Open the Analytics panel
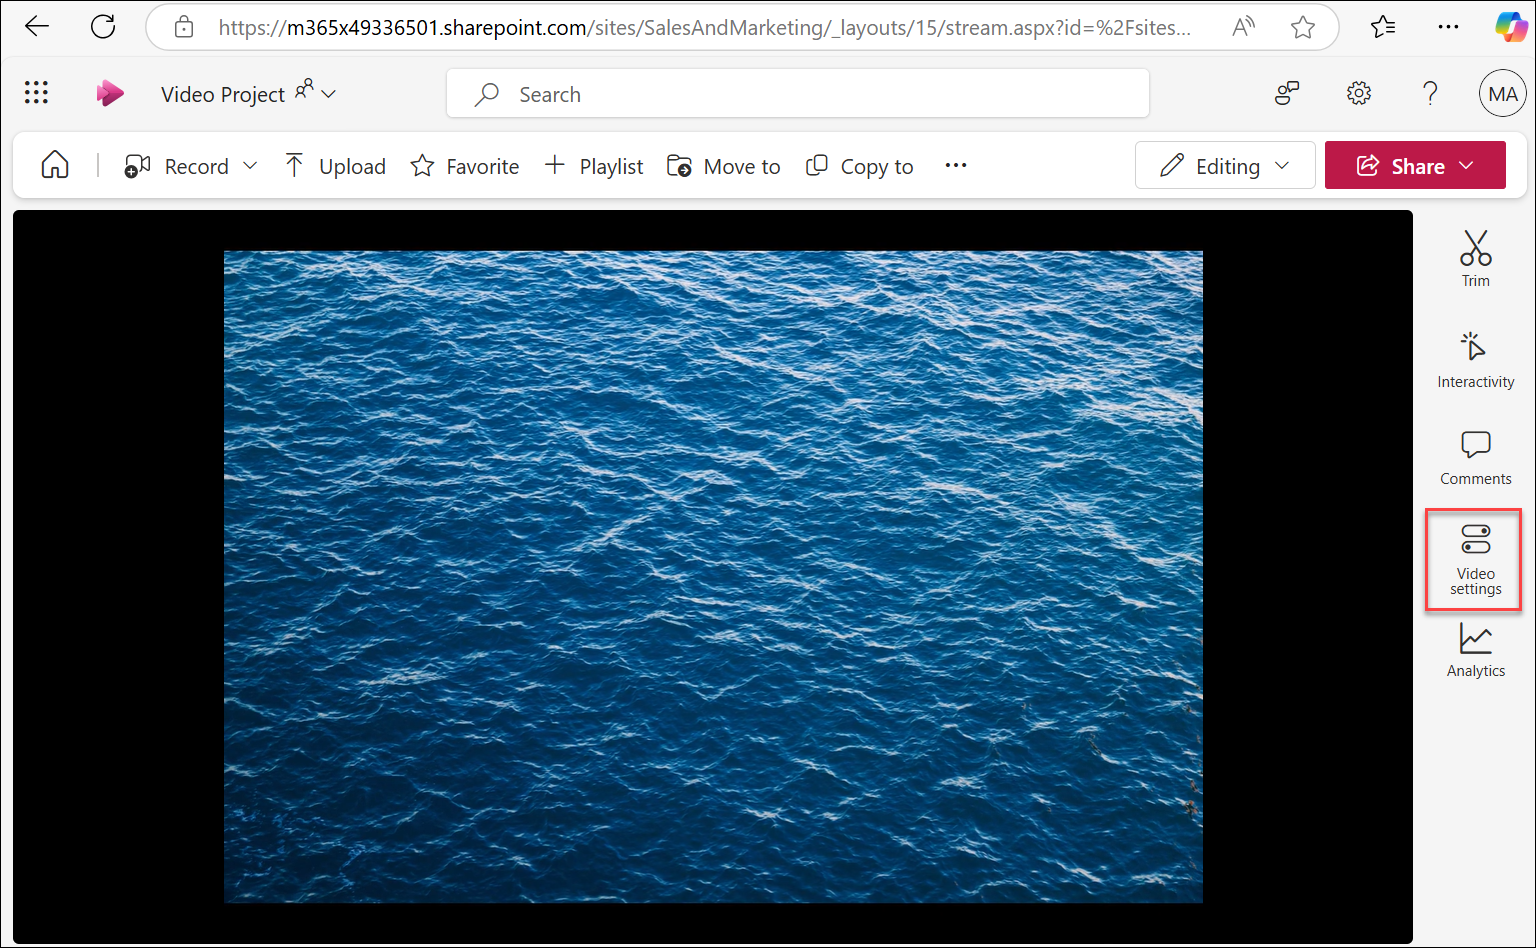Image resolution: width=1536 pixels, height=948 pixels. 1475,649
